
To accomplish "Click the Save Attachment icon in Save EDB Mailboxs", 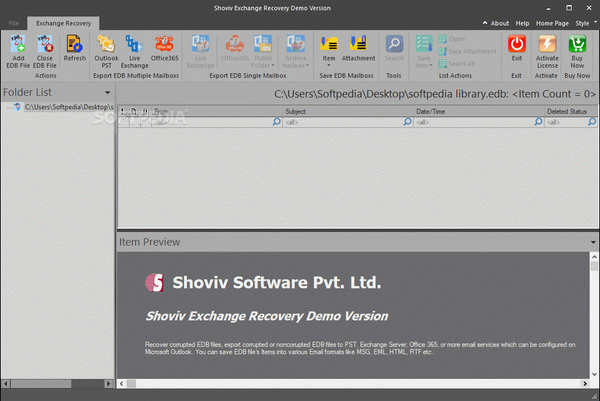I will click(358, 44).
